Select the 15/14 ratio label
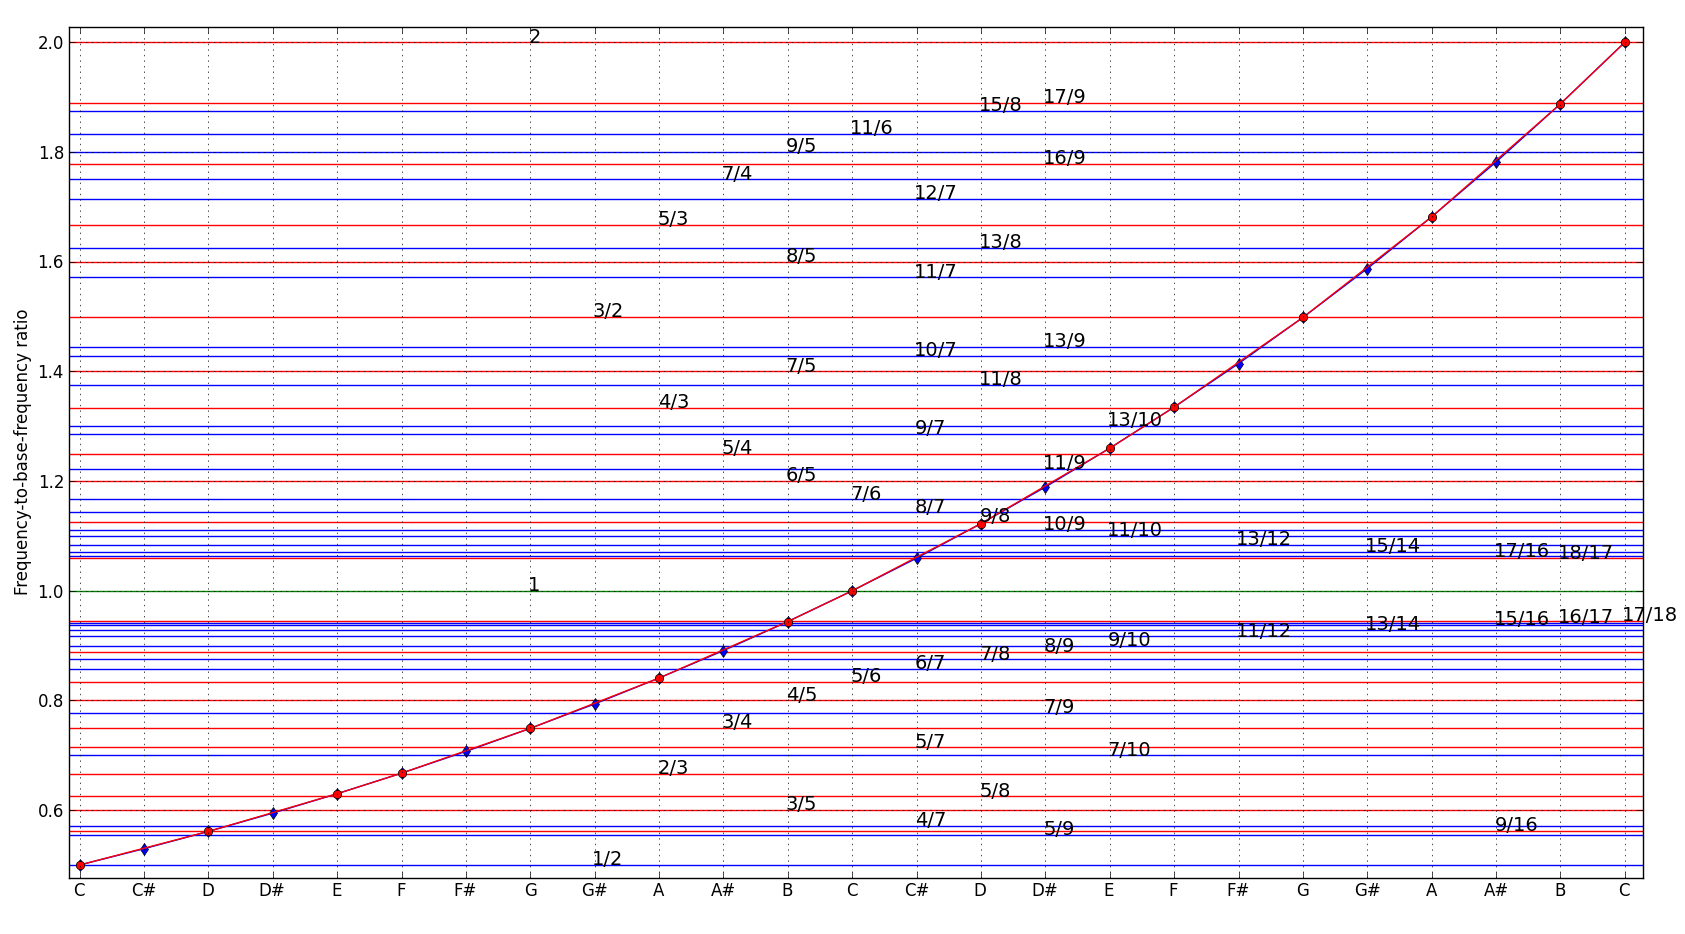Screen dimensions: 1685x934 pos(1392,546)
